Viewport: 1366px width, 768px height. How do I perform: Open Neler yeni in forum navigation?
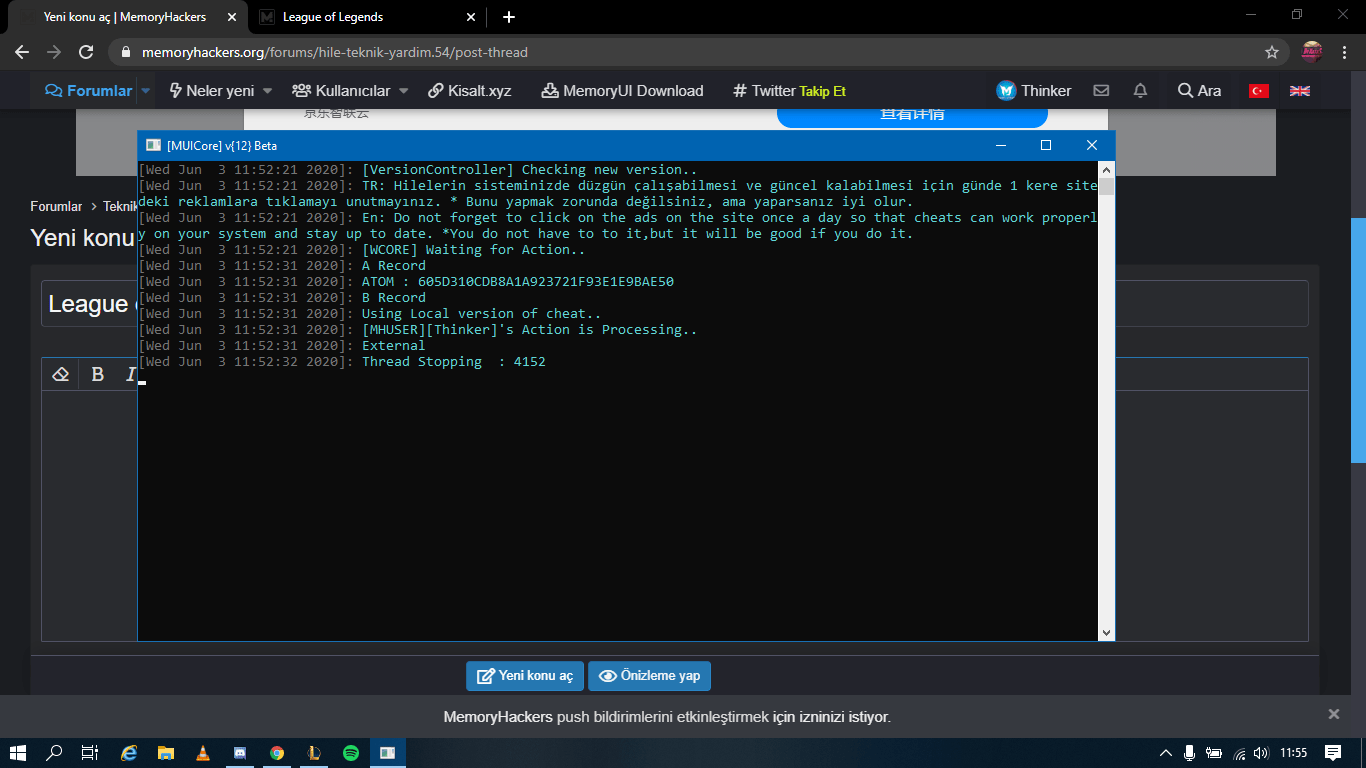[x=211, y=90]
